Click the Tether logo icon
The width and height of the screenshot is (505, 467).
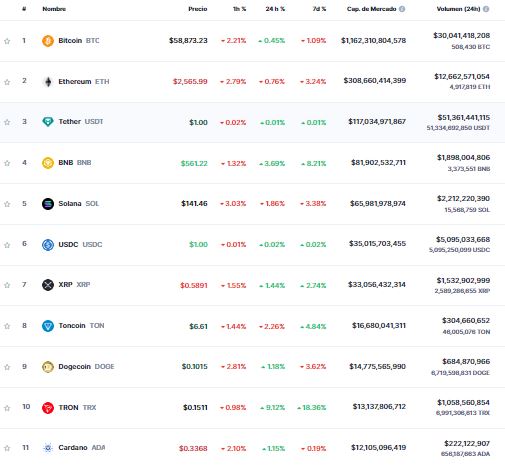[48, 122]
